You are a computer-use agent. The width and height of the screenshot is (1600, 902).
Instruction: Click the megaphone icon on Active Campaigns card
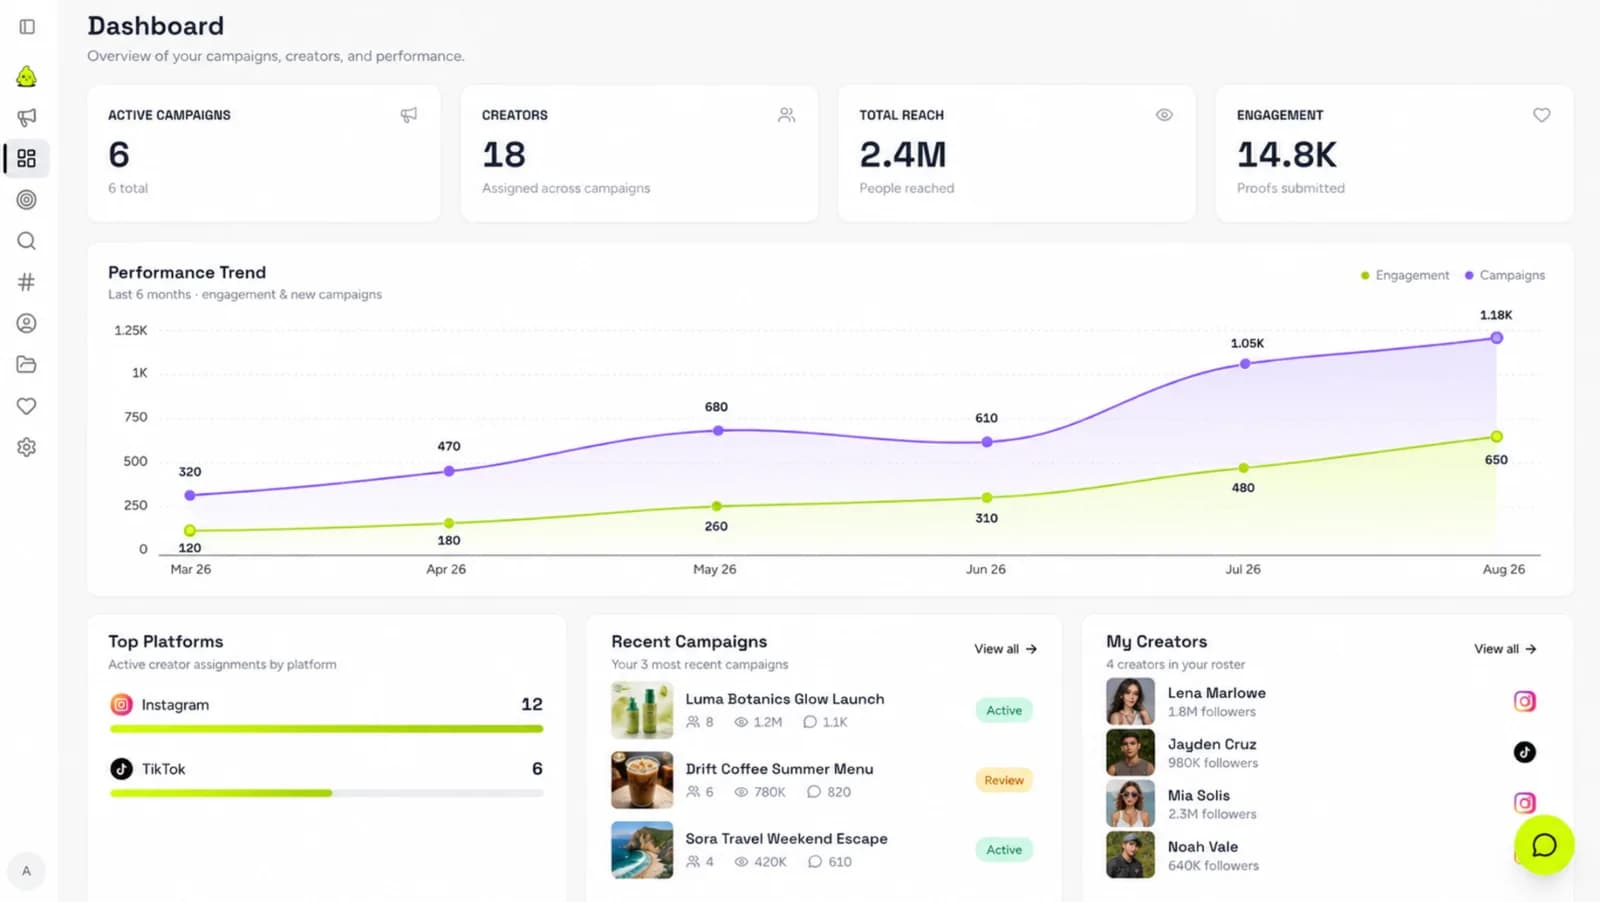point(409,115)
